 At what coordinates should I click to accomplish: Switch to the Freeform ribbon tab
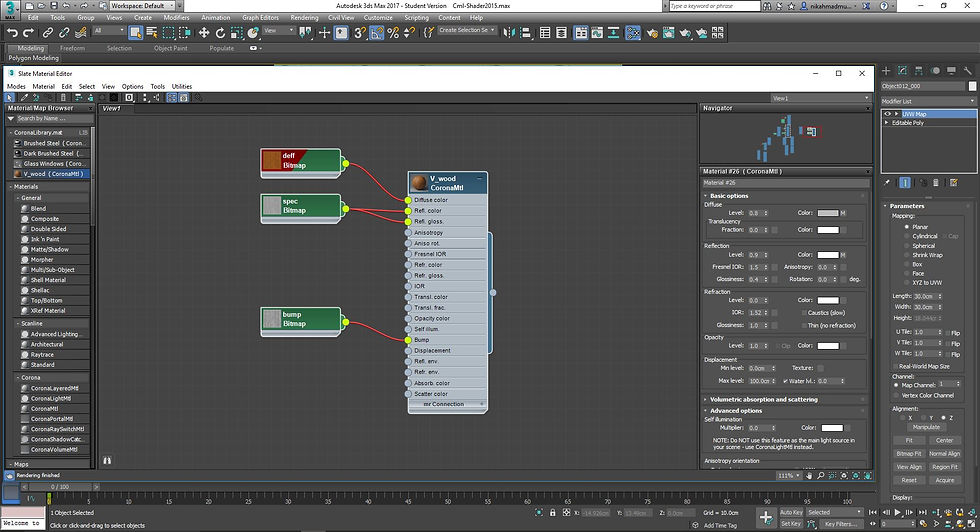coord(72,48)
